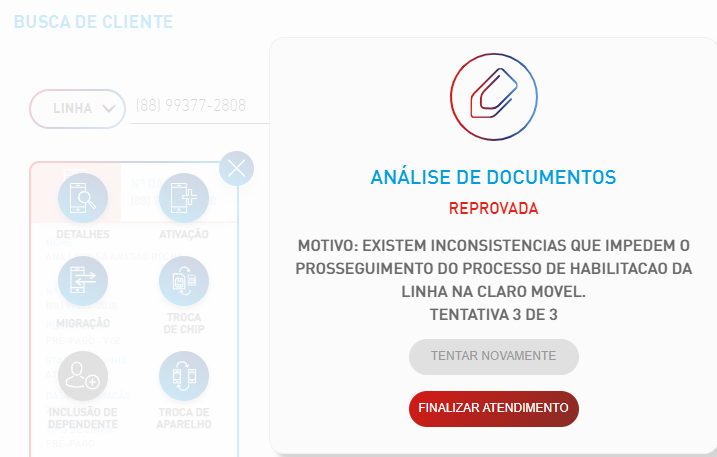Click the Finalizar Atendimento button

click(494, 409)
